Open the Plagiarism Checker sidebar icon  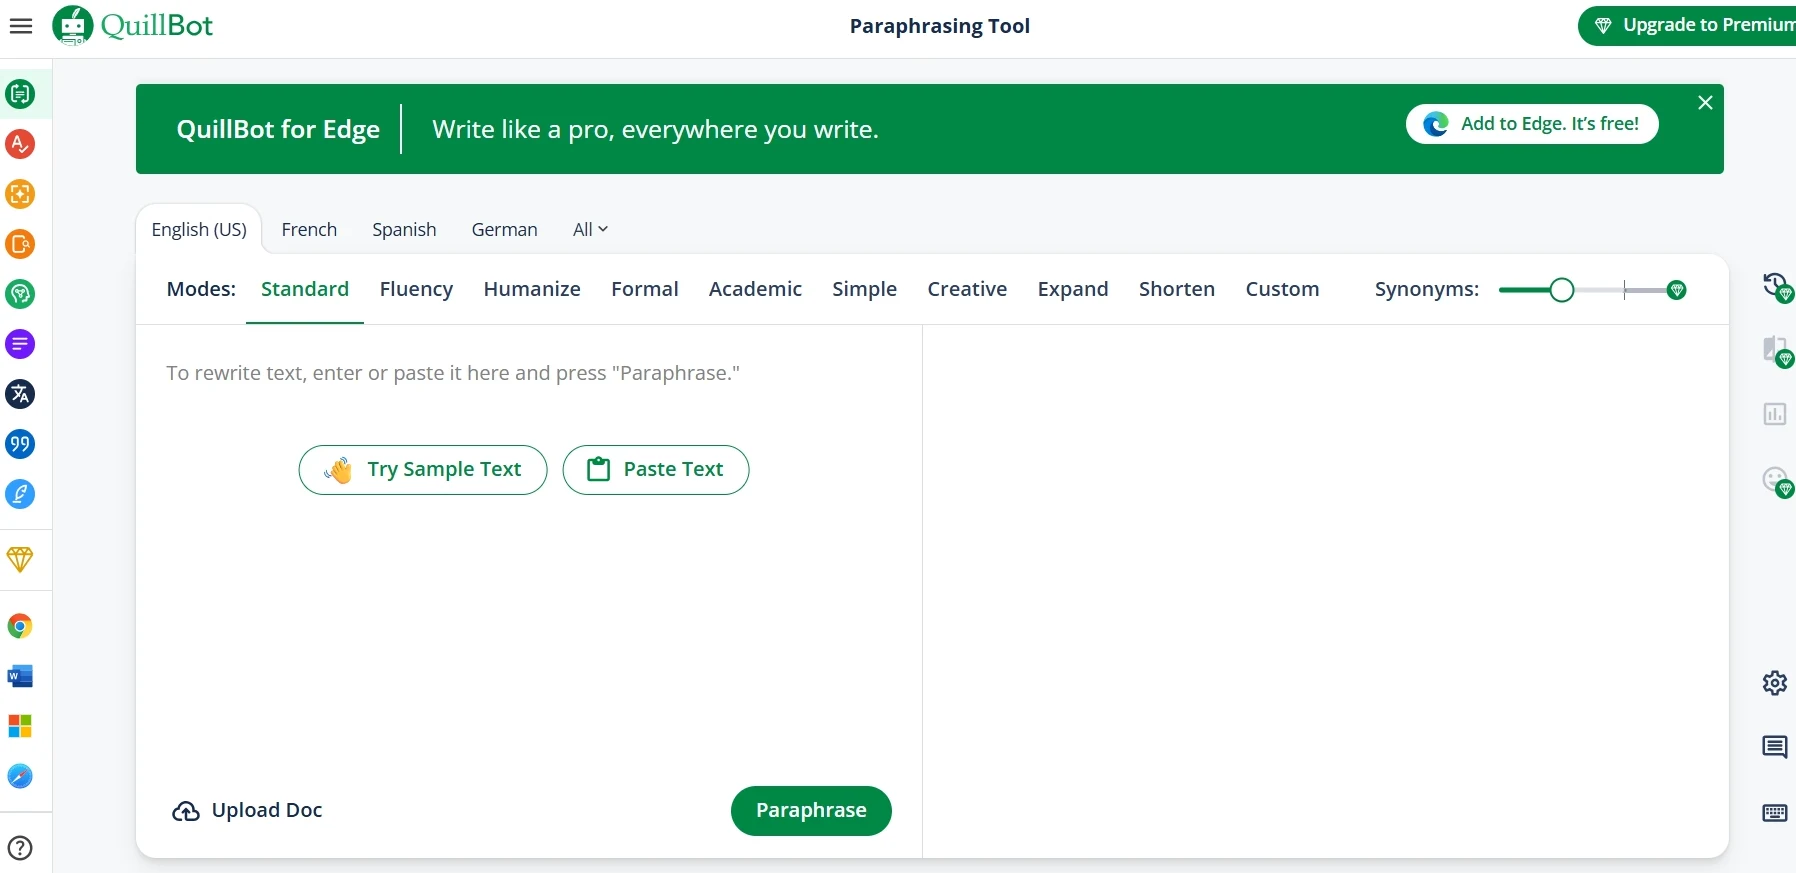pos(20,244)
